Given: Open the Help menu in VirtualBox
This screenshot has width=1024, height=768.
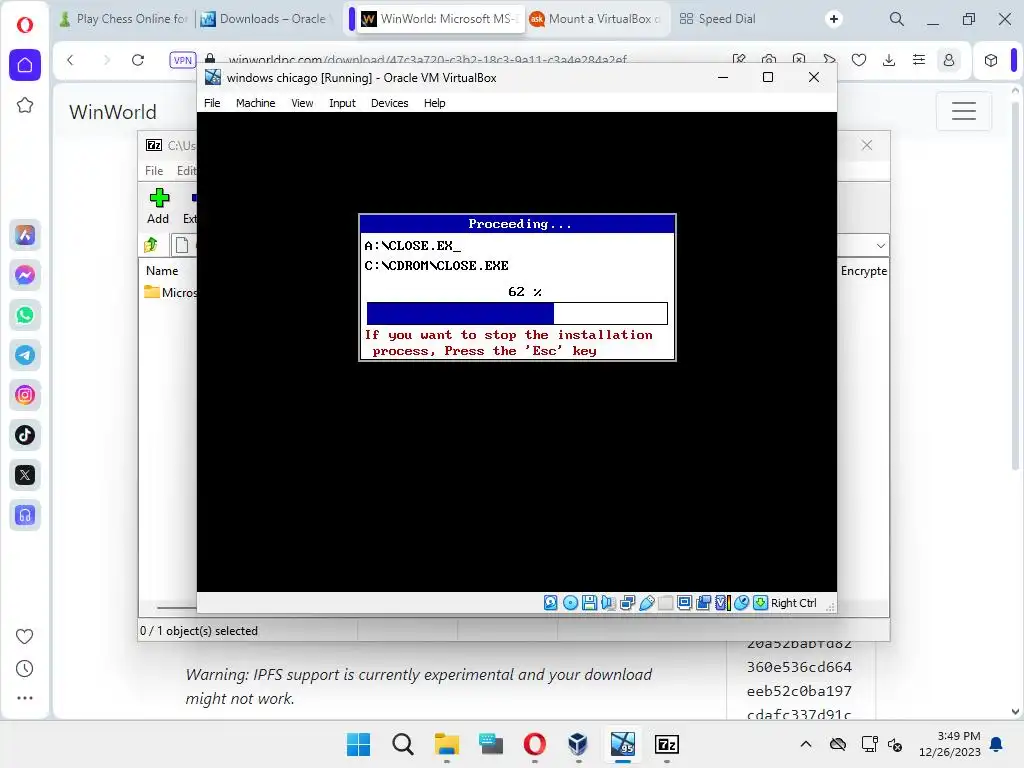Looking at the screenshot, I should click(434, 103).
